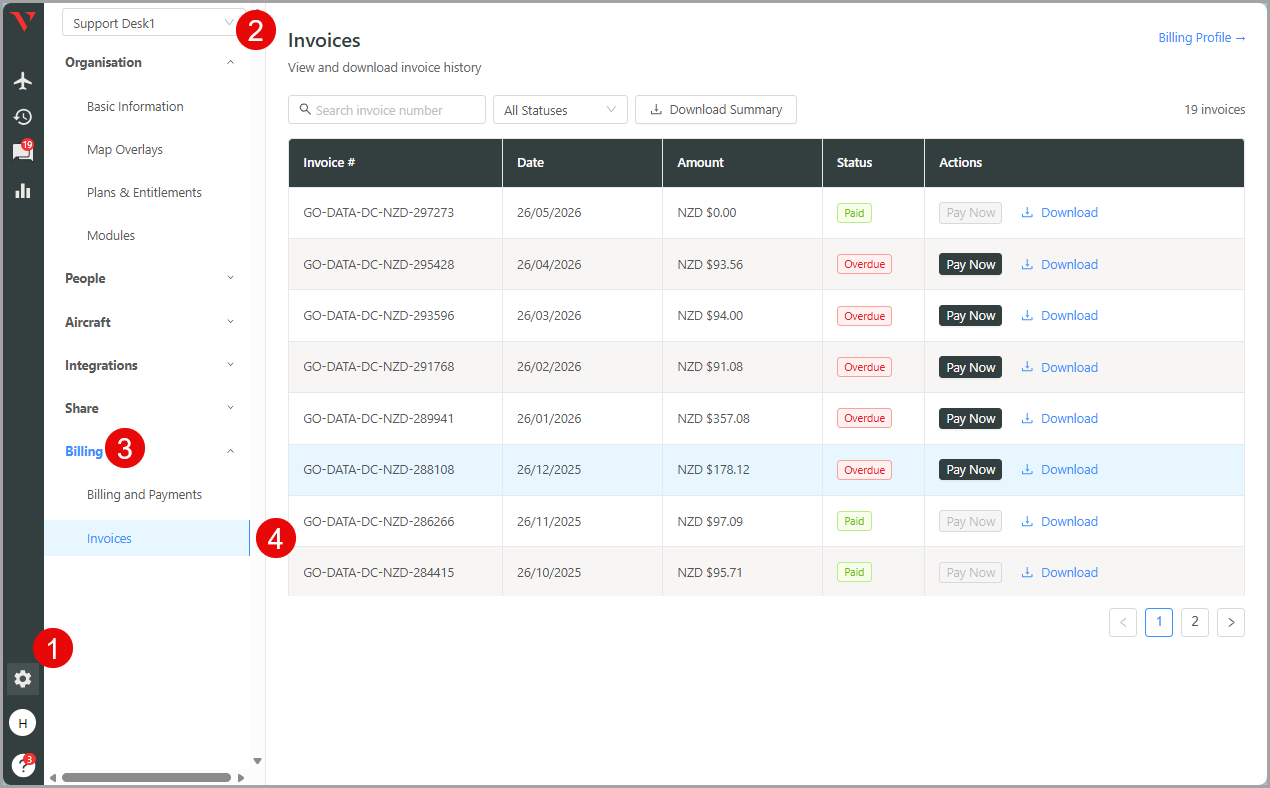
Task: Select Plans & Entitlements menu item
Action: coord(144,193)
